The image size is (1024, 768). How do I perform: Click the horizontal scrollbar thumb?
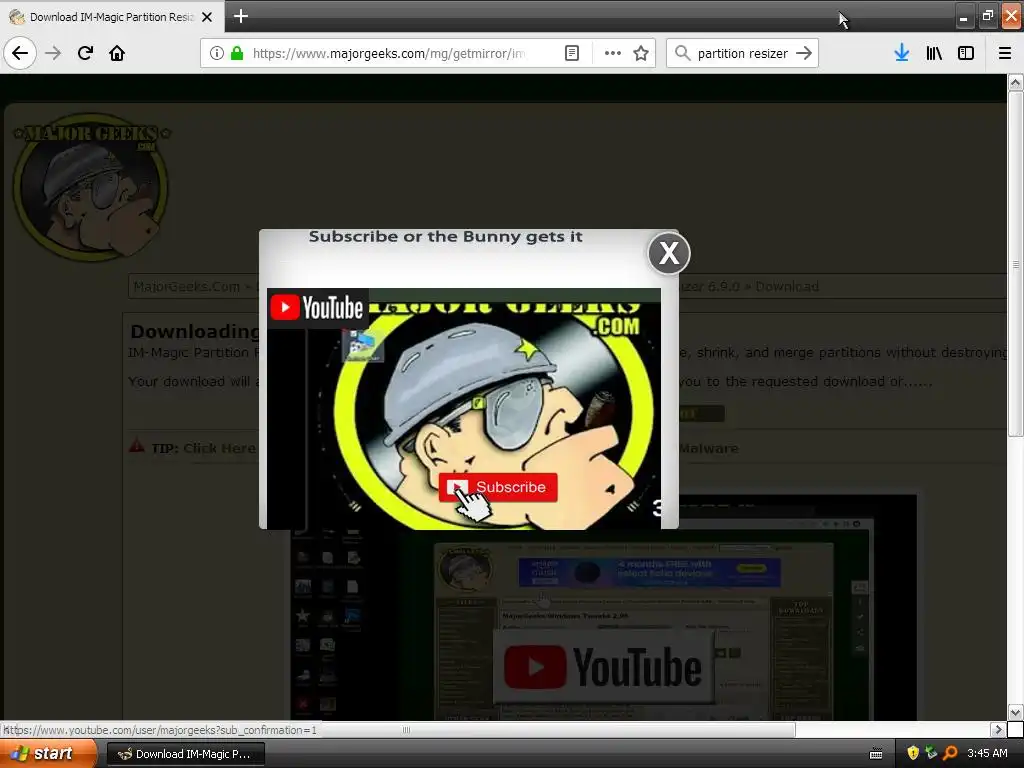406,729
